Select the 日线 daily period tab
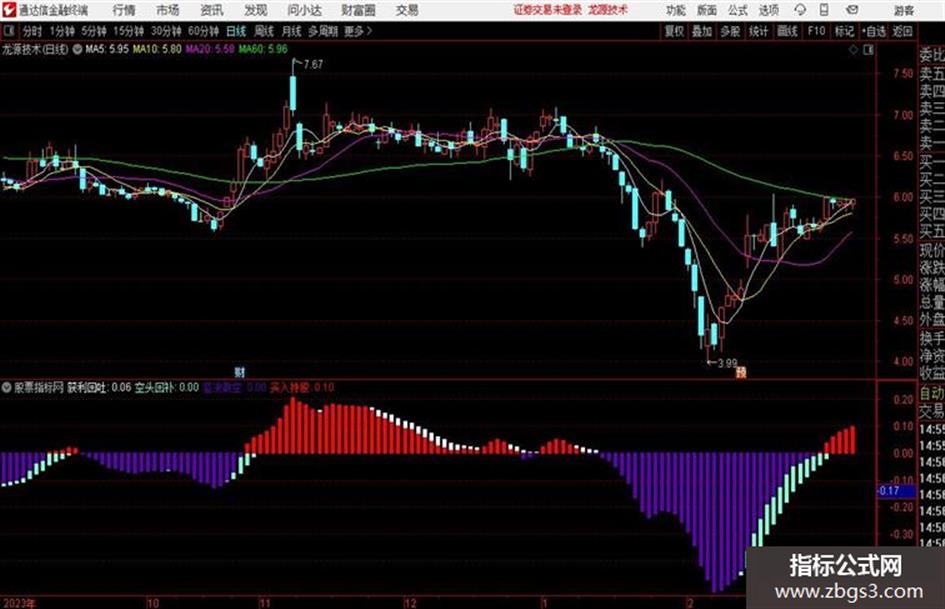 pos(236,31)
